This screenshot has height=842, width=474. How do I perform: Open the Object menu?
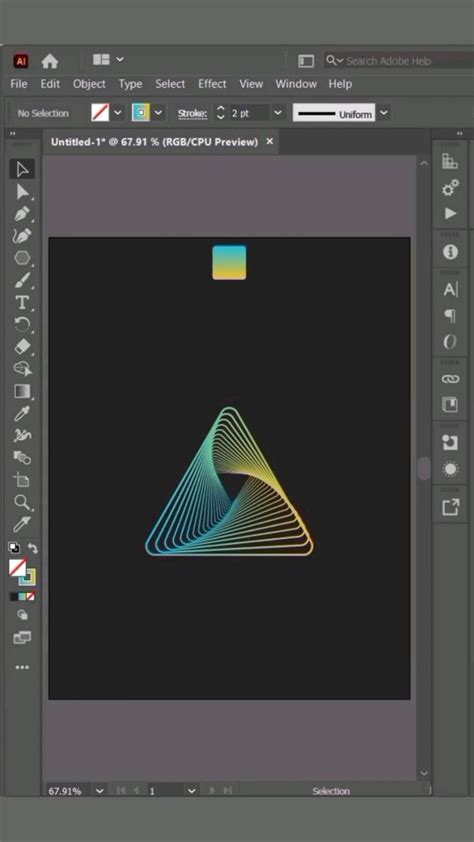click(89, 84)
